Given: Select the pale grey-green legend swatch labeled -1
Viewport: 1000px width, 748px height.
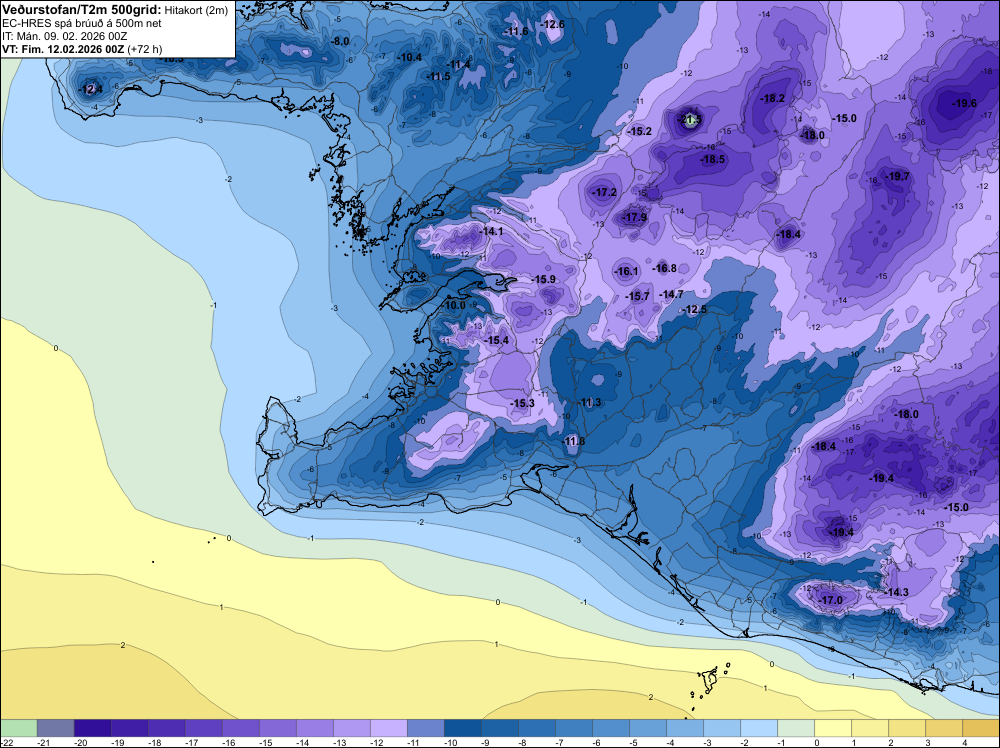Looking at the screenshot, I should coord(797,728).
